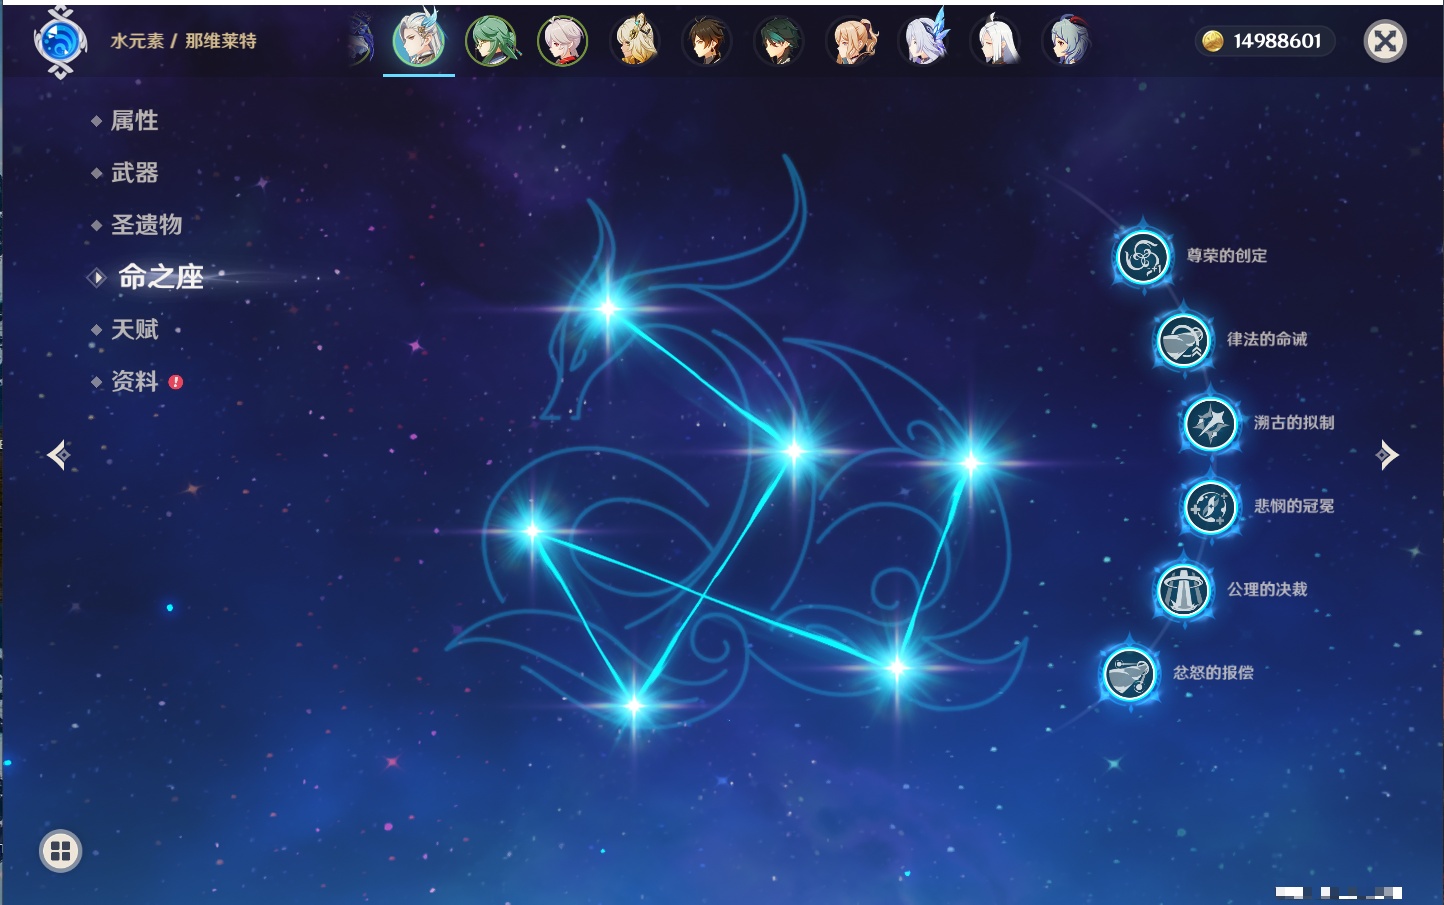Screen dimensions: 1444x905
Task: Select the highlighted Neuvillette avatar in the character bar
Action: pyautogui.click(x=418, y=40)
